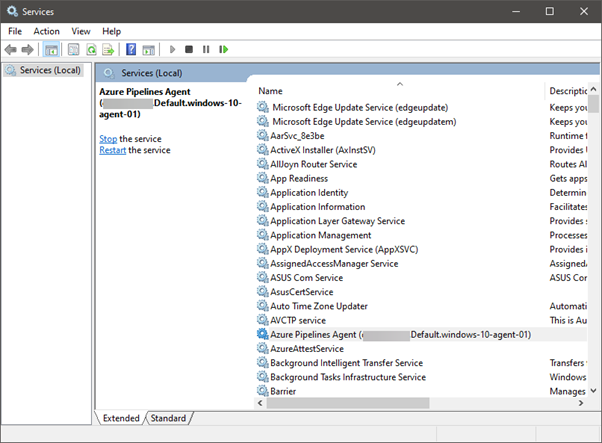Open the File menu

[15, 31]
